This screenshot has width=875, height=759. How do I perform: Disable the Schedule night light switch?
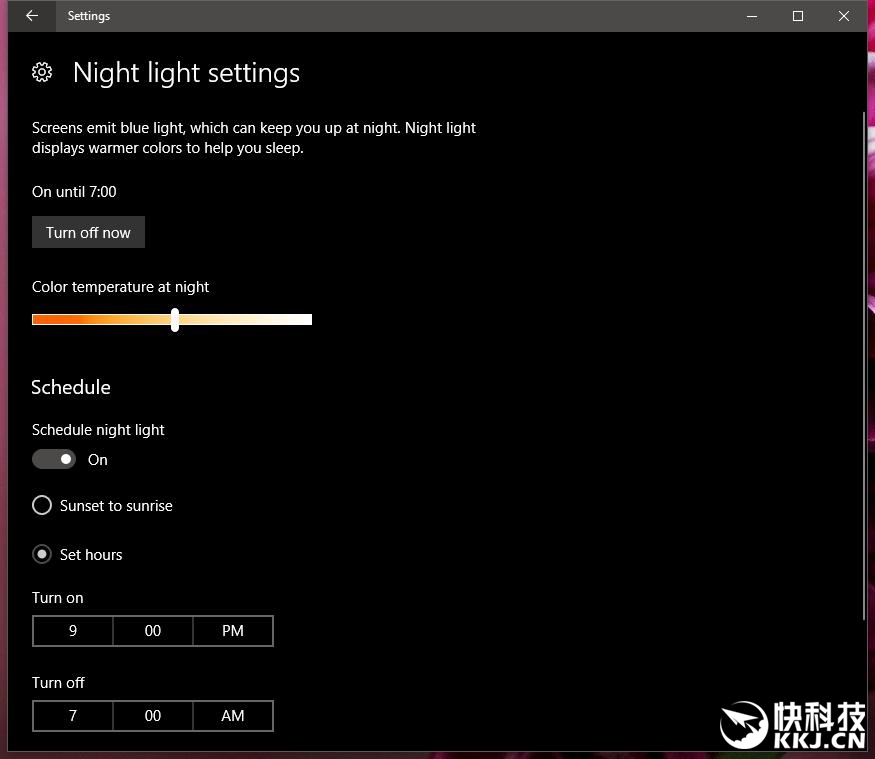click(x=54, y=459)
